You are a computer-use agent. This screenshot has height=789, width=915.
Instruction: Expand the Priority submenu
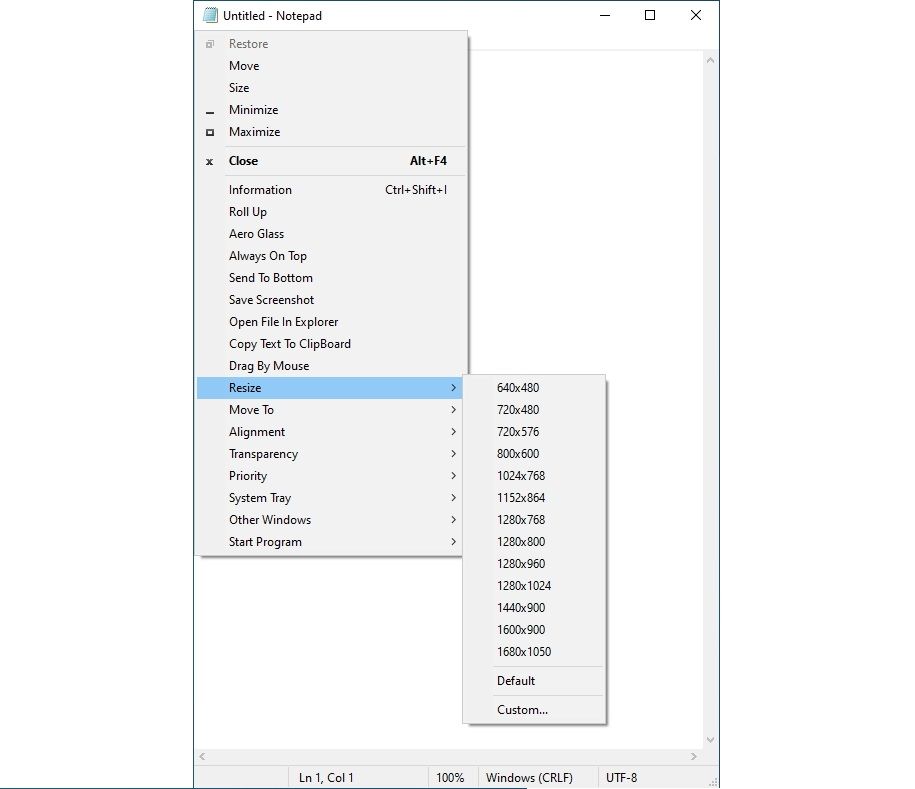(x=330, y=476)
